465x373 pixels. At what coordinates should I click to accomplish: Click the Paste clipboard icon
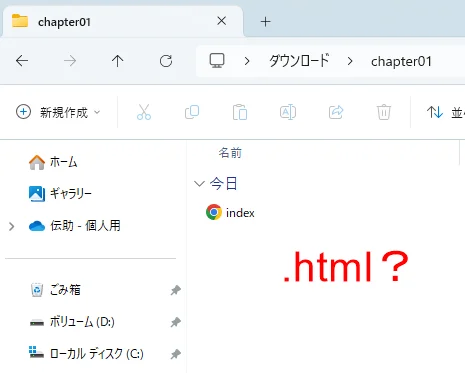[x=240, y=112]
